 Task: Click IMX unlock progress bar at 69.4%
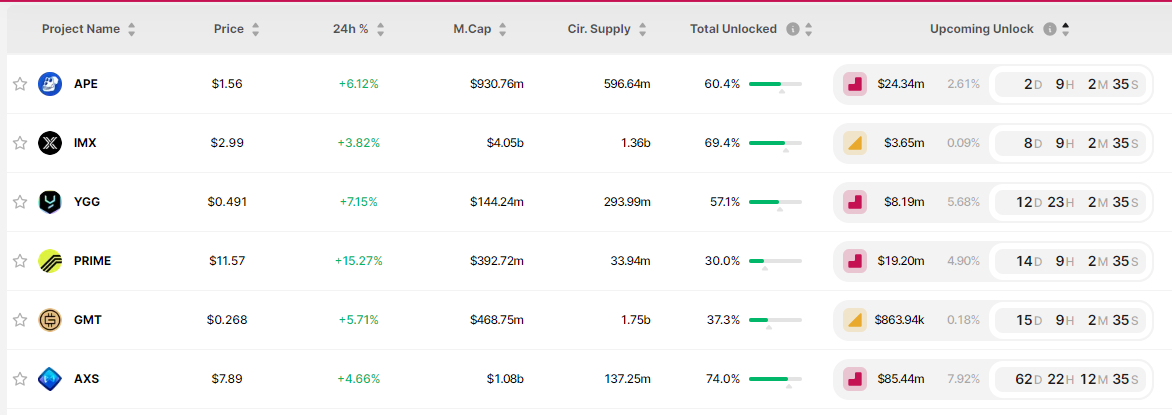tap(775, 143)
